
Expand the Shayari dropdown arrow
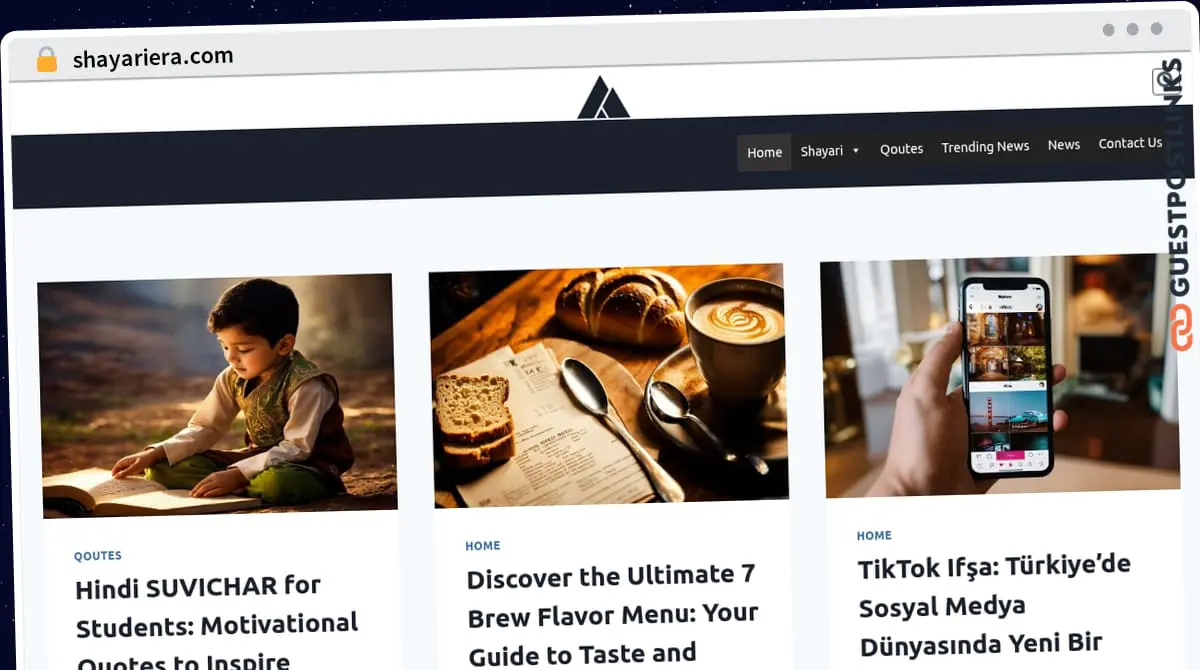tap(855, 151)
